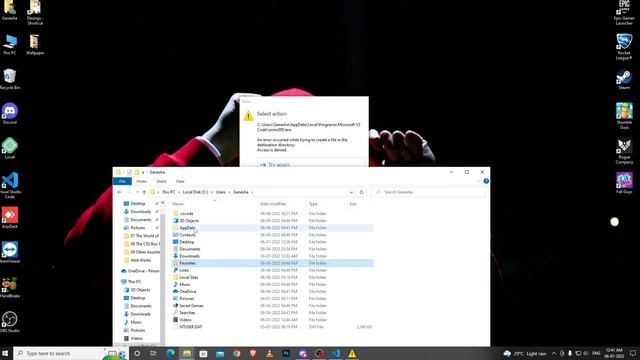
Task: Click 'Local Disk (C:)' in the breadcrumb
Action: click(x=195, y=192)
